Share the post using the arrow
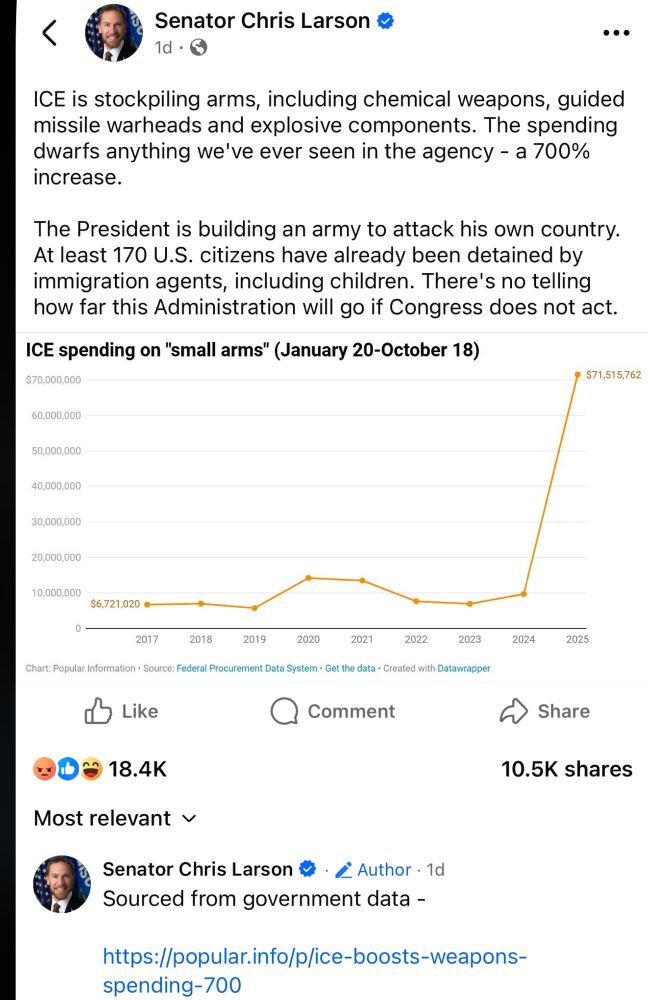648x1000 pixels. pos(545,711)
